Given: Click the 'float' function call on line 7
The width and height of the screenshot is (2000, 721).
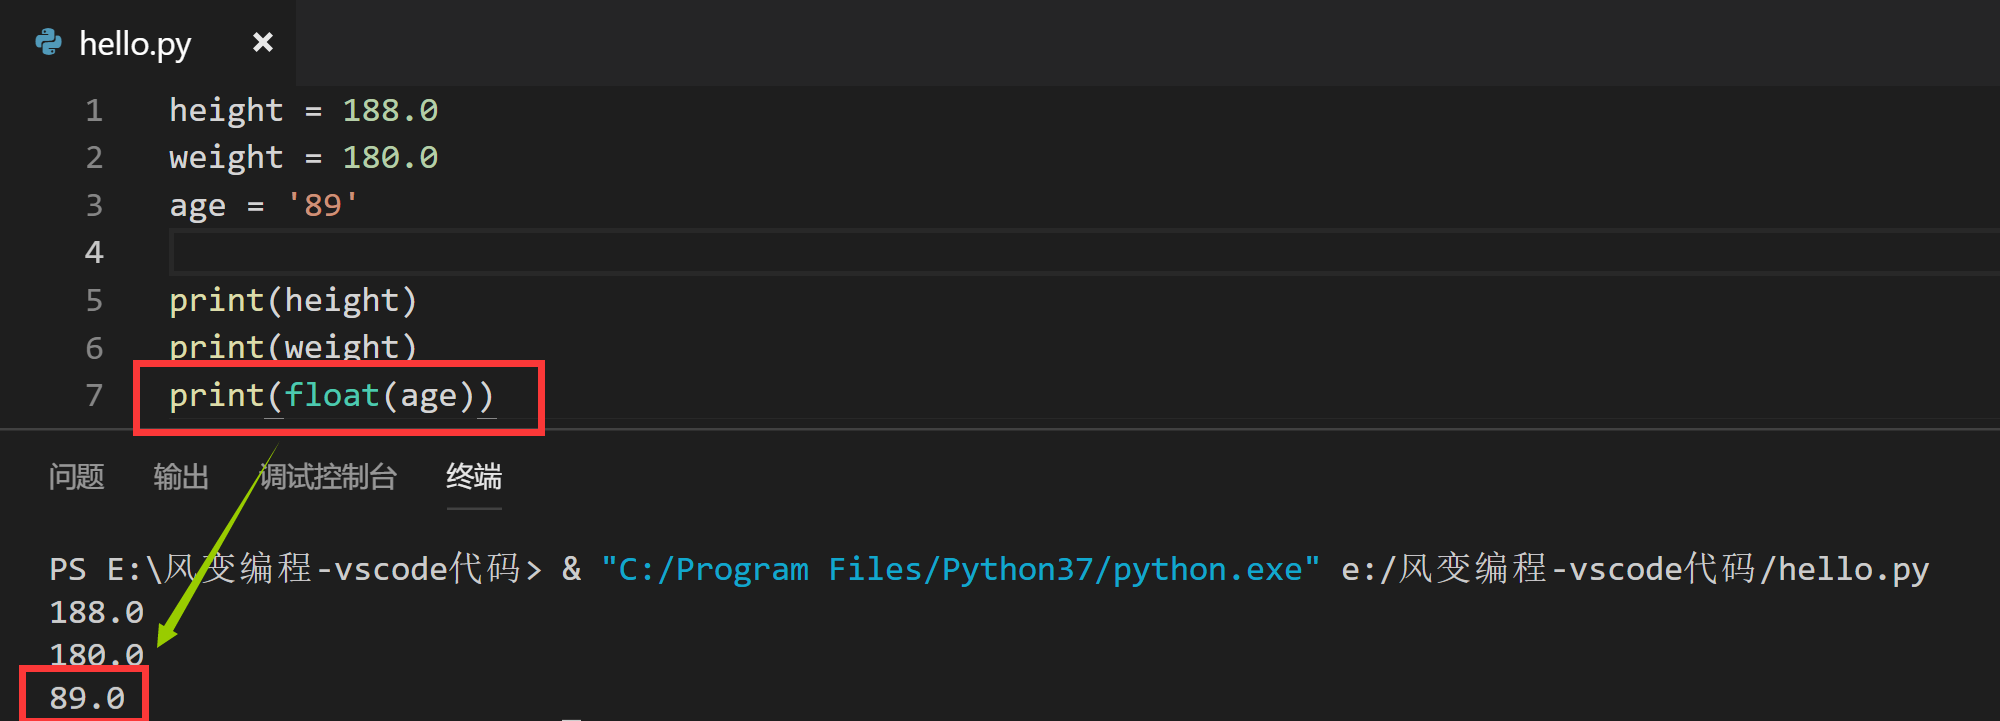Looking at the screenshot, I should (x=332, y=395).
